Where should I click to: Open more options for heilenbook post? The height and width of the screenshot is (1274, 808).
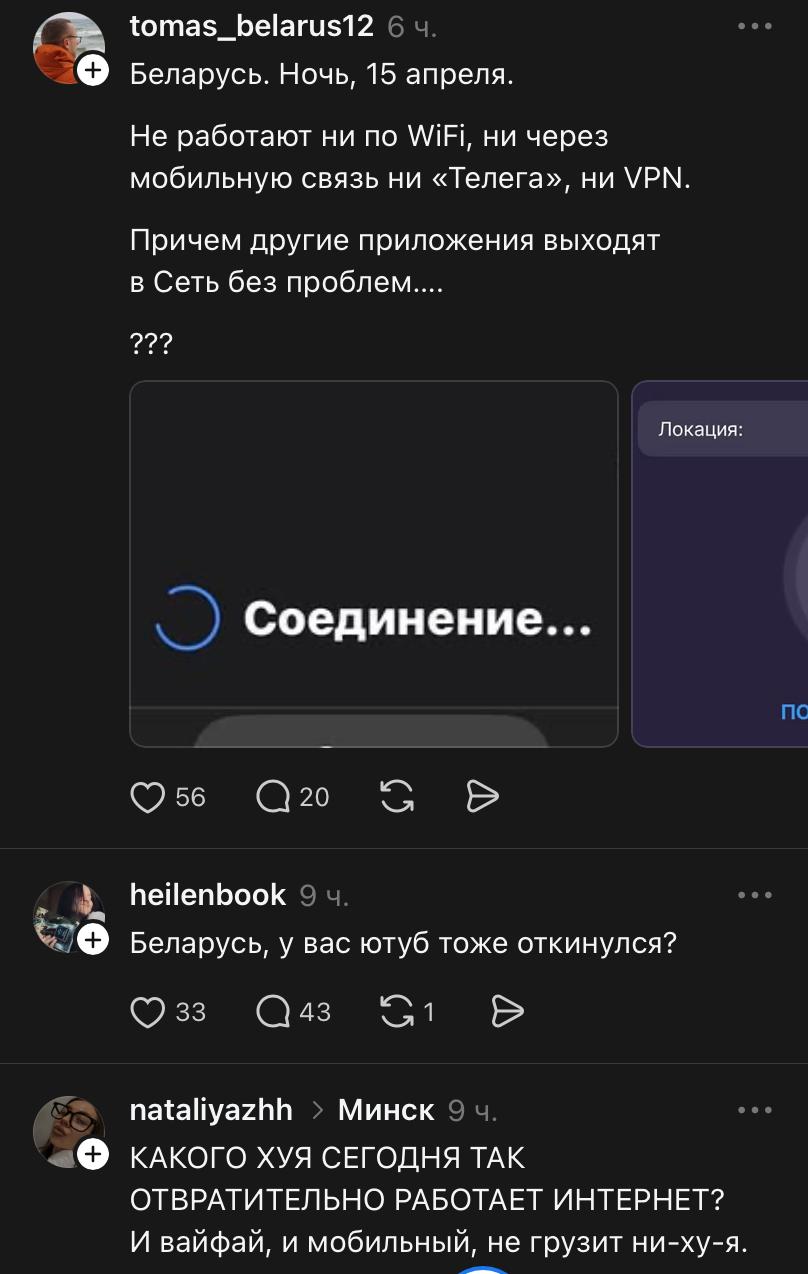click(755, 895)
